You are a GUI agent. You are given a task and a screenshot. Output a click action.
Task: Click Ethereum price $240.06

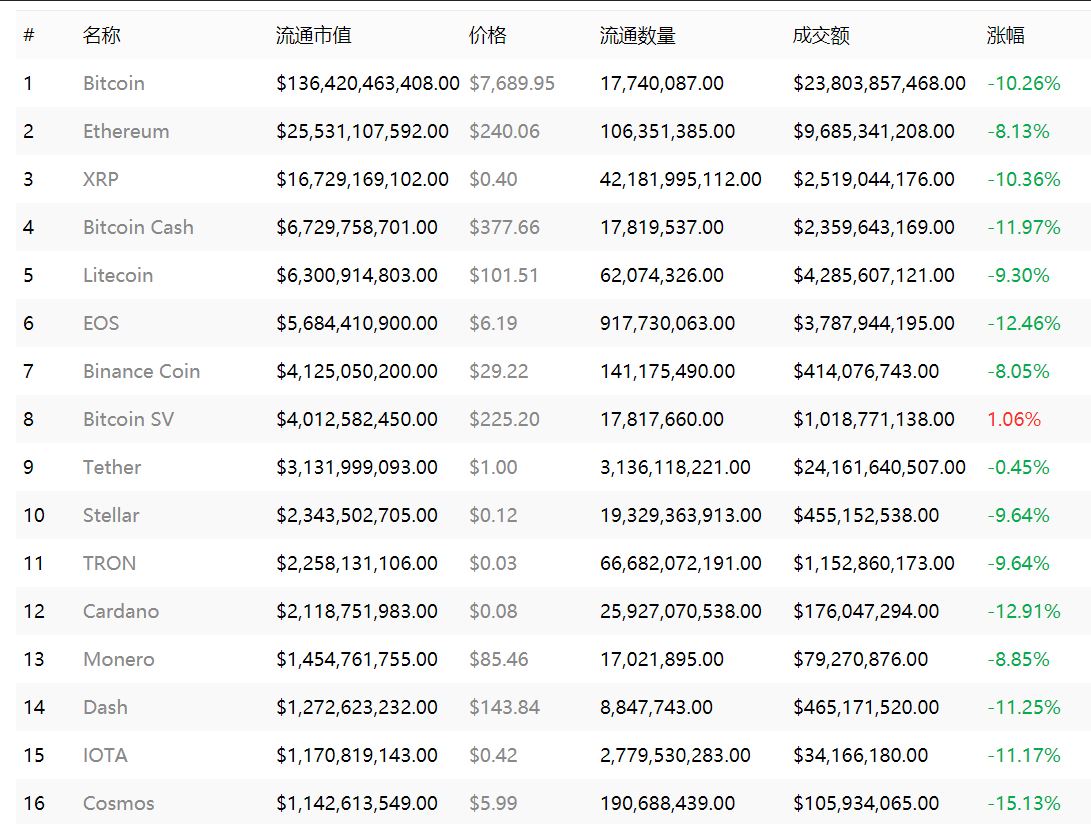point(504,132)
